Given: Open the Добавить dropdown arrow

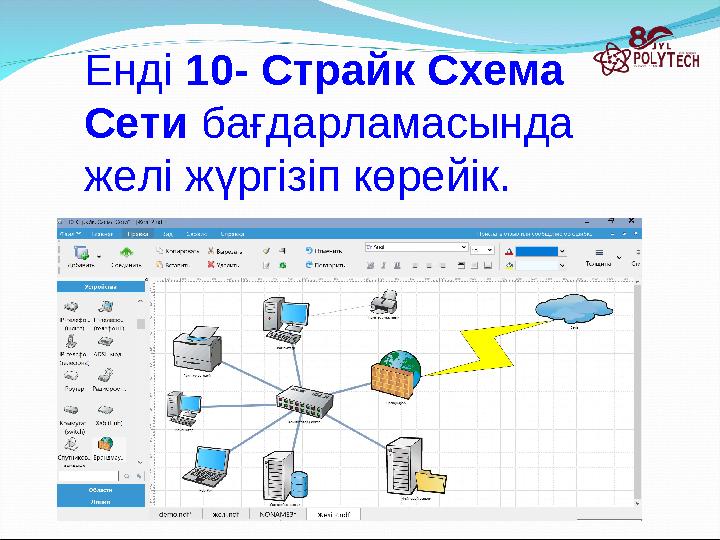Looking at the screenshot, I should tap(99, 256).
